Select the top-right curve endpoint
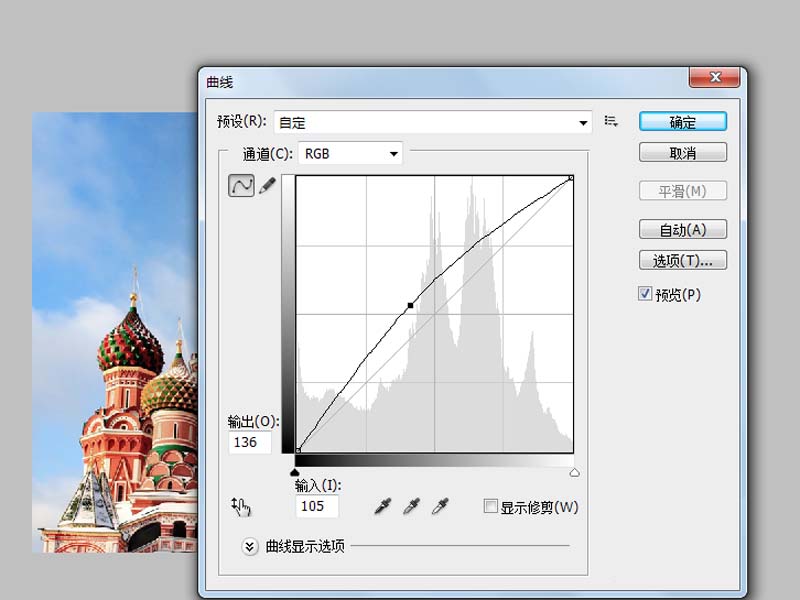The image size is (800, 600). (x=571, y=178)
